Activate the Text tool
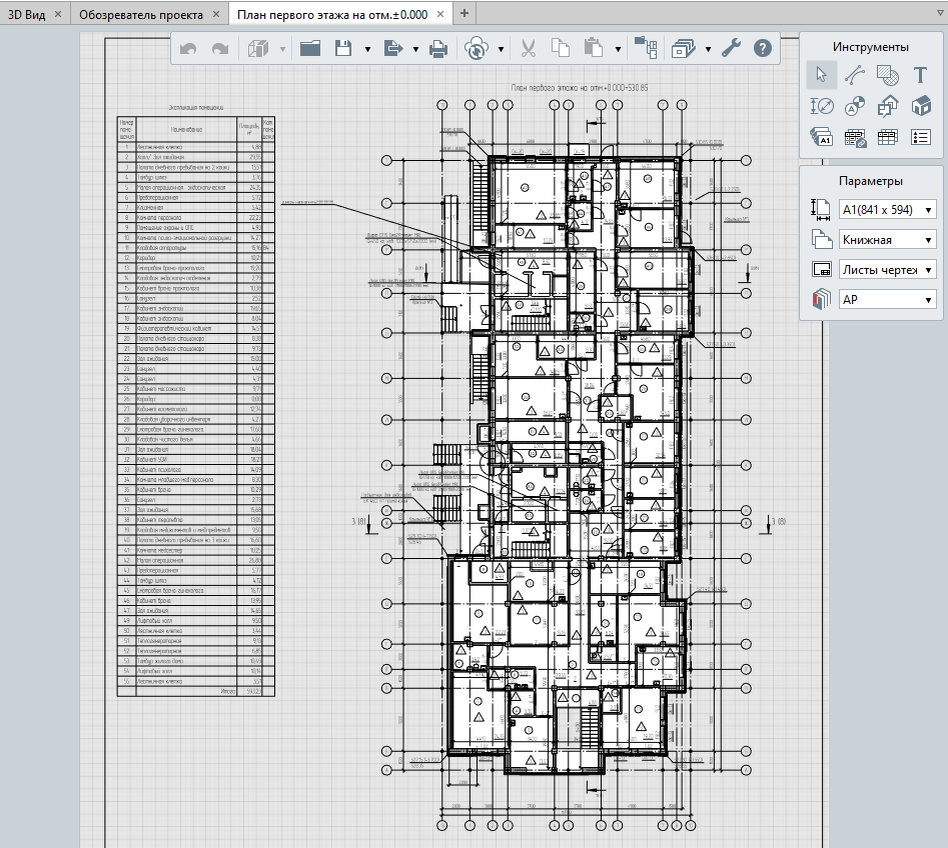Screen dimensions: 948x848 coord(921,75)
